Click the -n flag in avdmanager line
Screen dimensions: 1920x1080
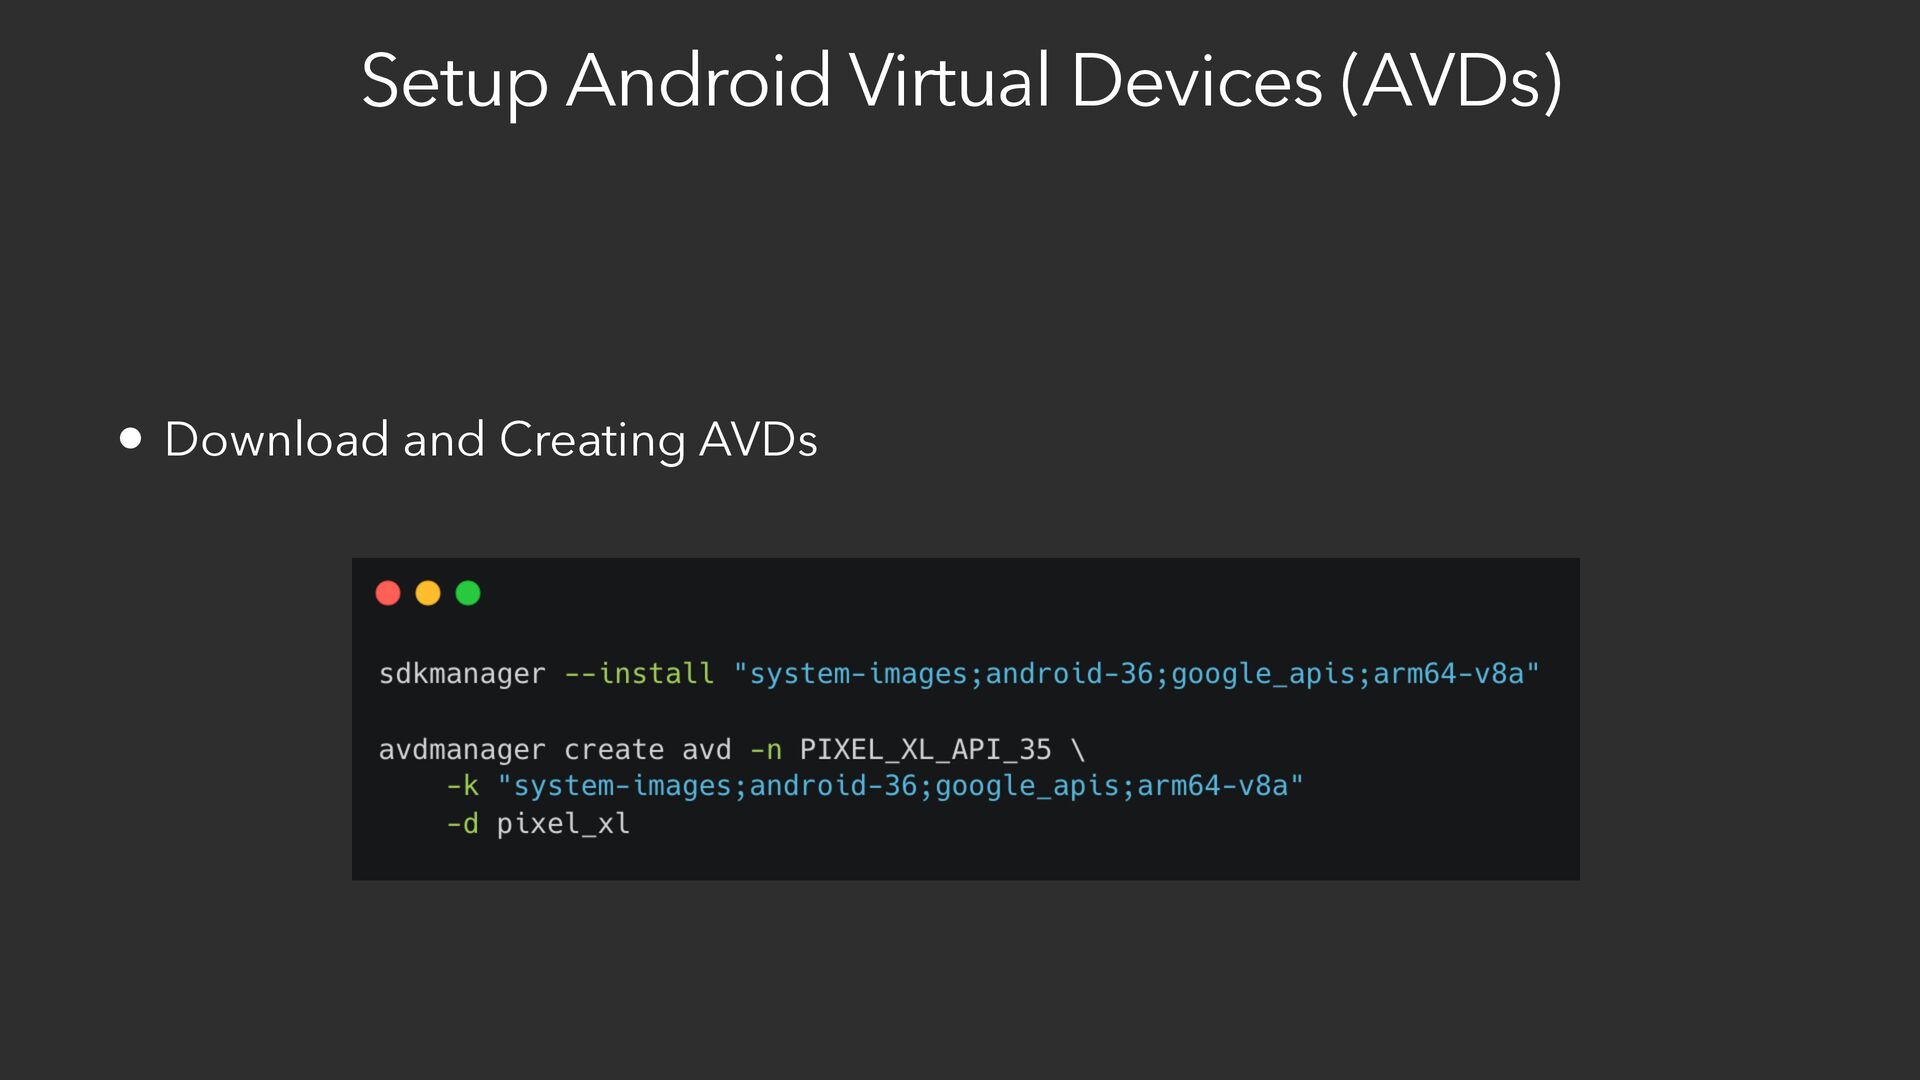[766, 750]
